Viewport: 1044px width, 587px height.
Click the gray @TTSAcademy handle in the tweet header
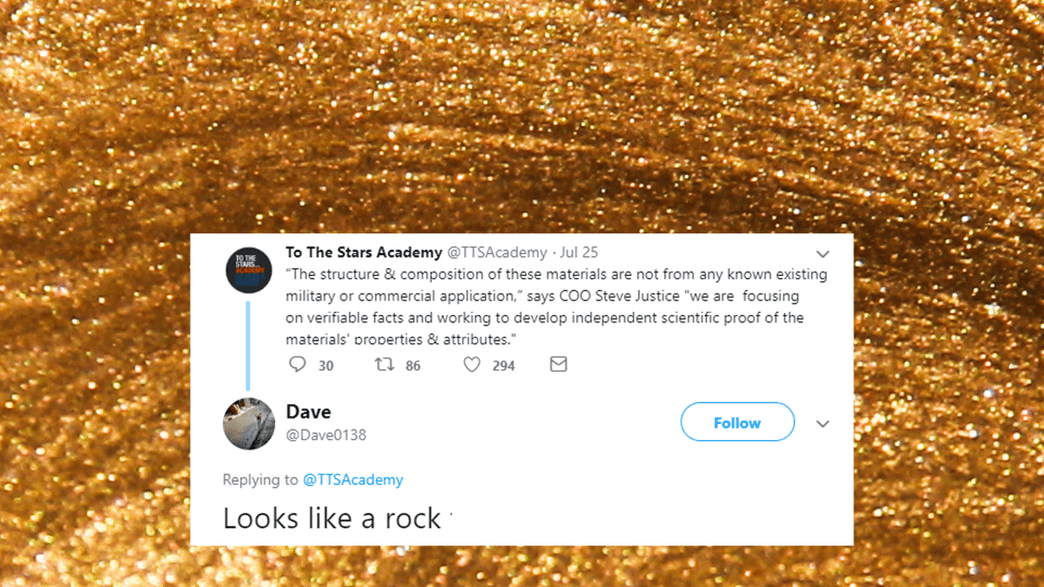(496, 253)
